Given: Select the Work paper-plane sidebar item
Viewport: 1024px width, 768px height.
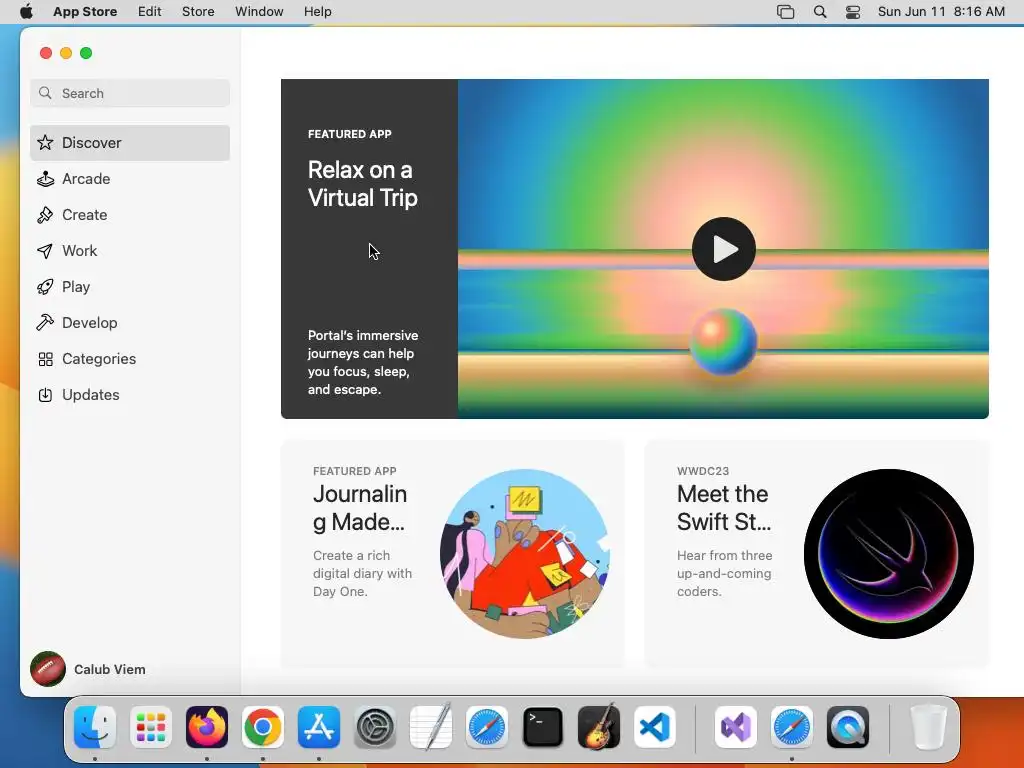Looking at the screenshot, I should pyautogui.click(x=130, y=251).
